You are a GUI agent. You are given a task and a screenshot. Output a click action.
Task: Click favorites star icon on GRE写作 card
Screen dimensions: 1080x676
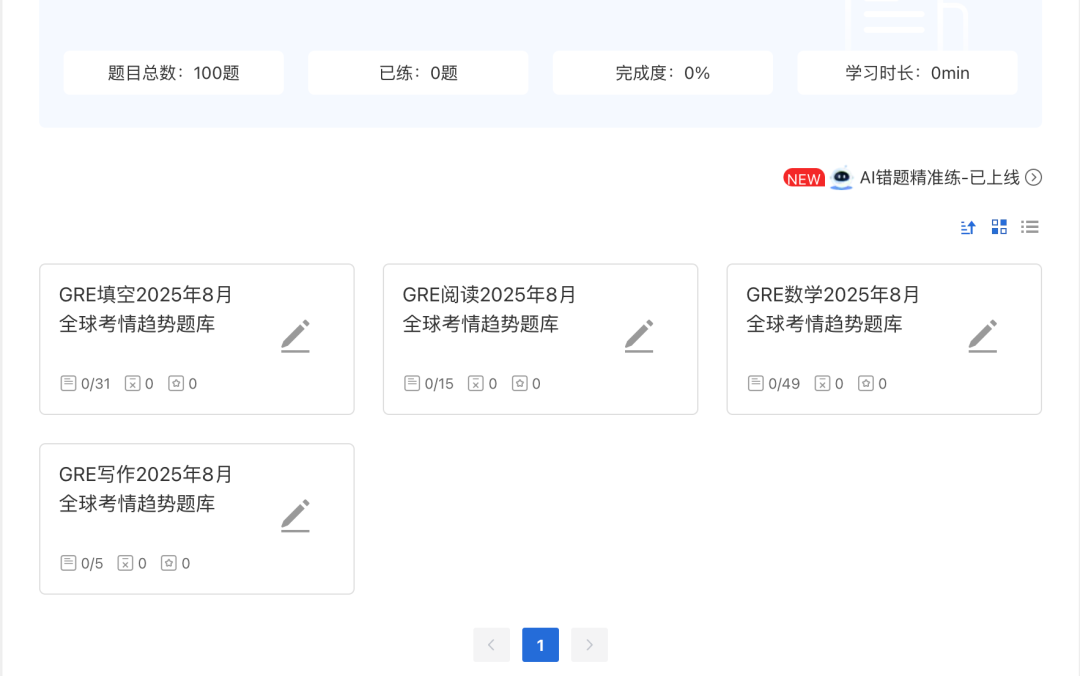(x=169, y=563)
